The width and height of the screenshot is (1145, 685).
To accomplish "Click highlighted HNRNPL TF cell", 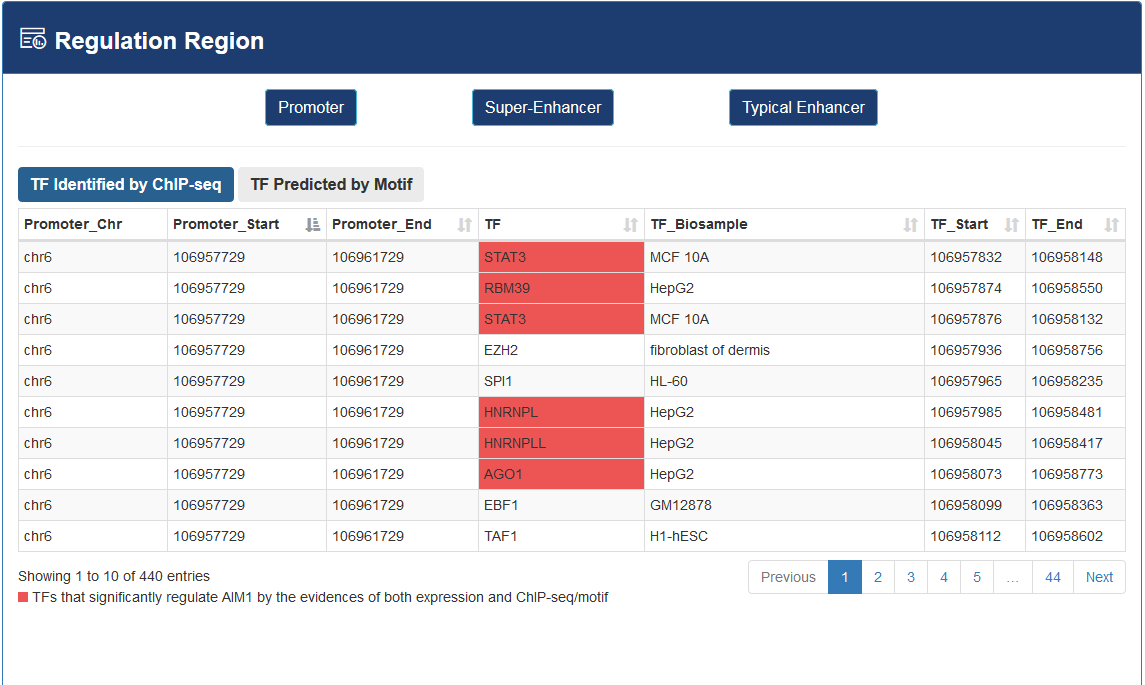I will [x=561, y=413].
